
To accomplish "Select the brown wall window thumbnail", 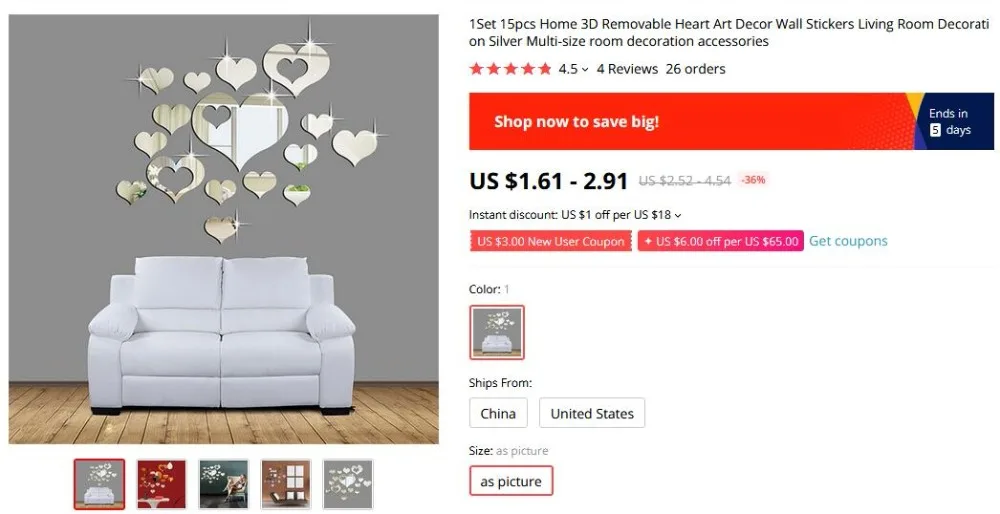I will click(286, 484).
